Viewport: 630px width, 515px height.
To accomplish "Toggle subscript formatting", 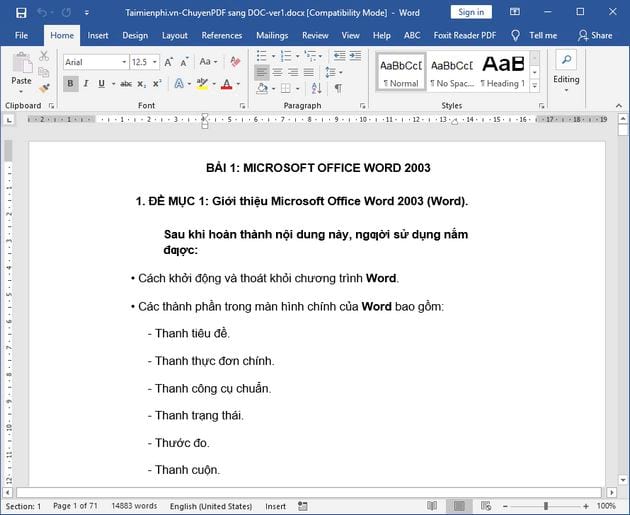I will click(x=141, y=84).
